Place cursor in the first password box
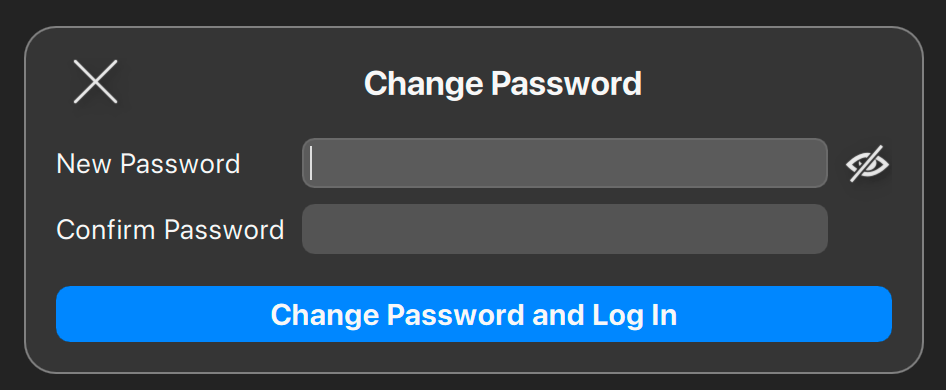Viewport: 946px width, 390px height. point(565,163)
